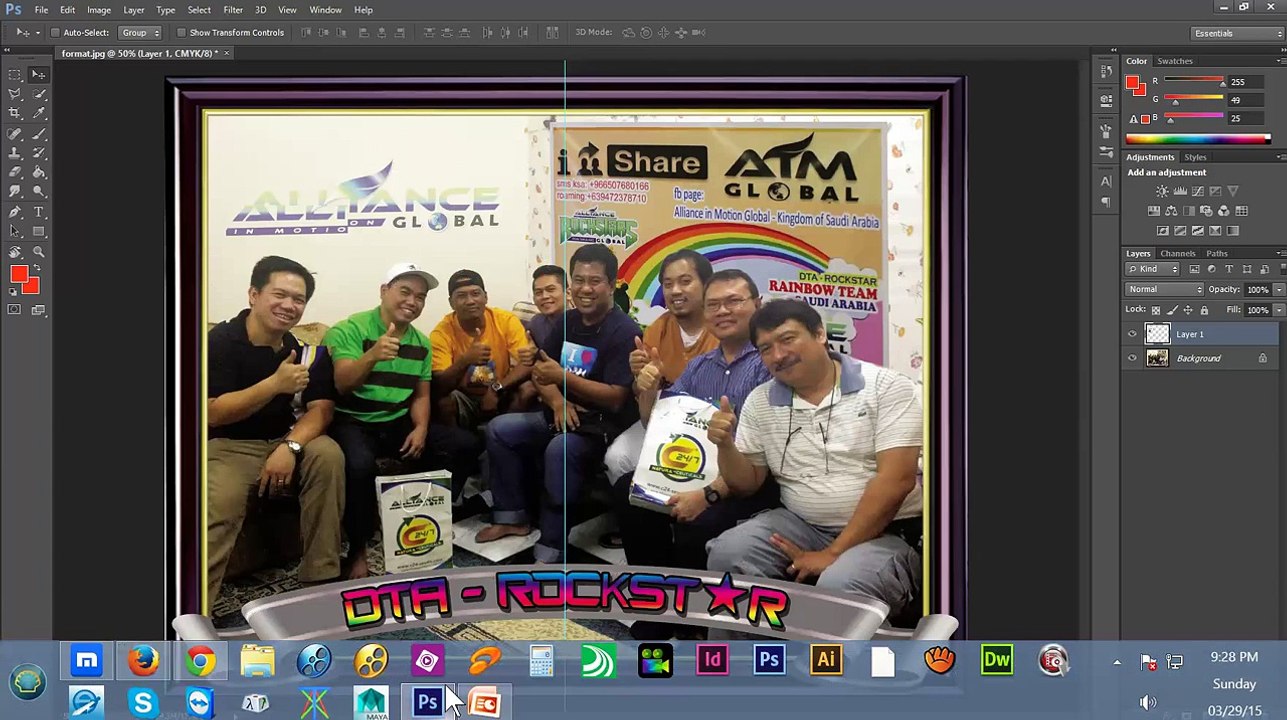Toggle lock transparent pixels
1287x720 pixels.
pos(1156,310)
